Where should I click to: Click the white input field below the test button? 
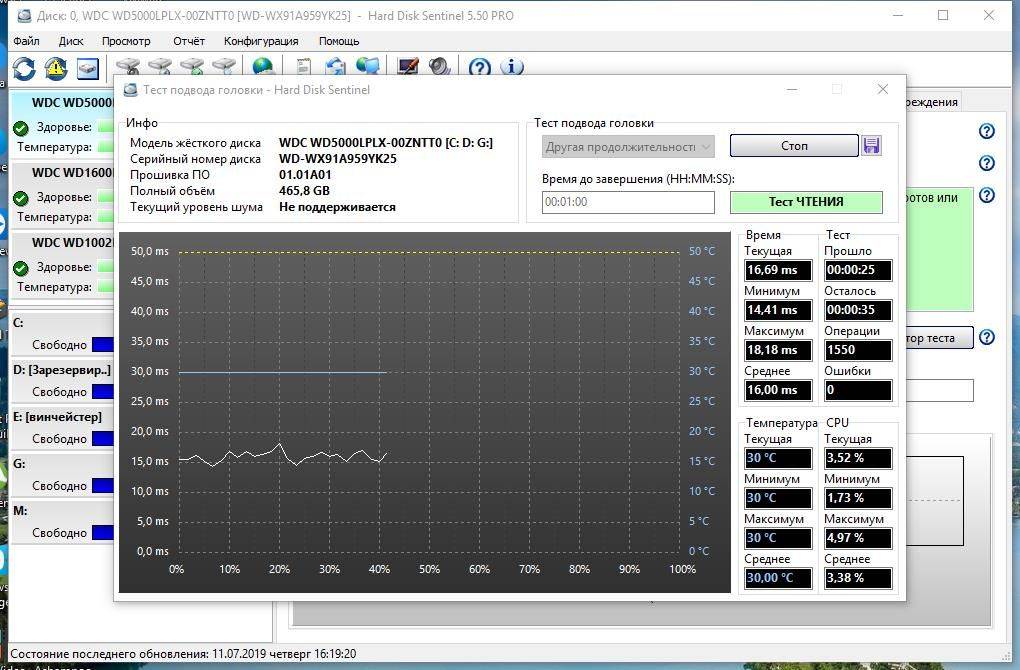(939, 390)
